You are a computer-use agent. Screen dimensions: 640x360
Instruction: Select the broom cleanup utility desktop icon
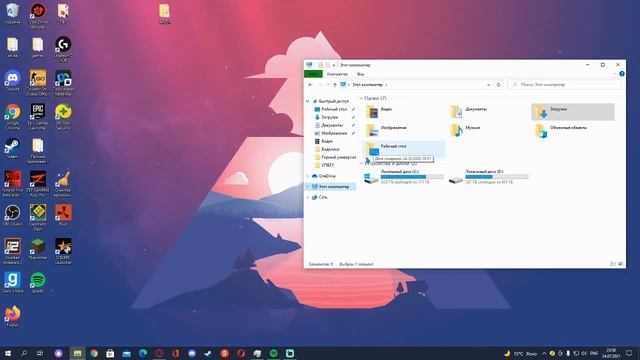click(63, 184)
